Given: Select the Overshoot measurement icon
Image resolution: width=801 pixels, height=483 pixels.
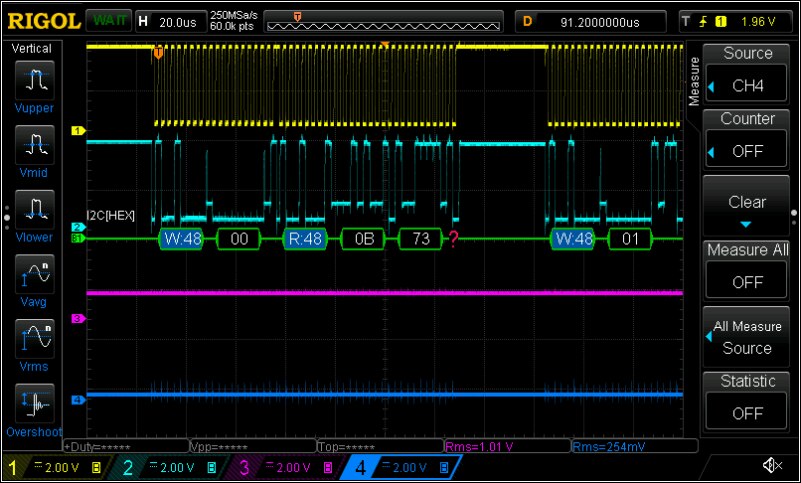Looking at the screenshot, I should click(x=36, y=402).
